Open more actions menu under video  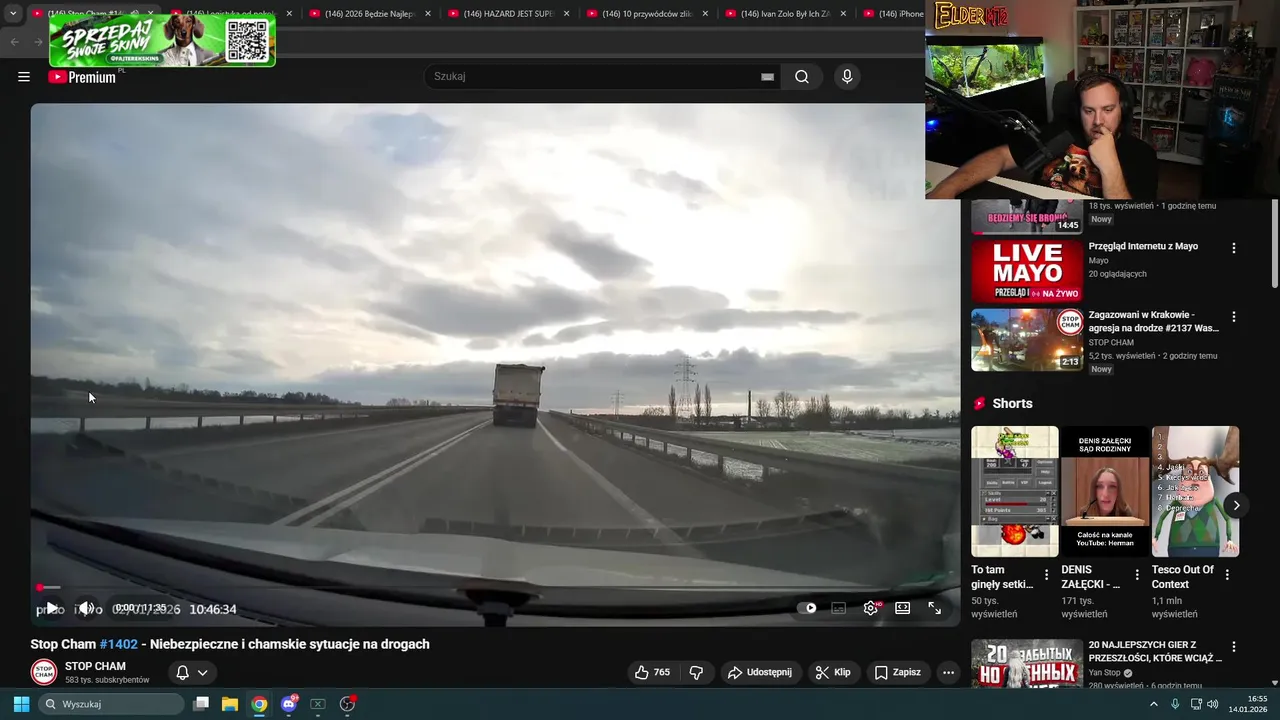point(949,673)
